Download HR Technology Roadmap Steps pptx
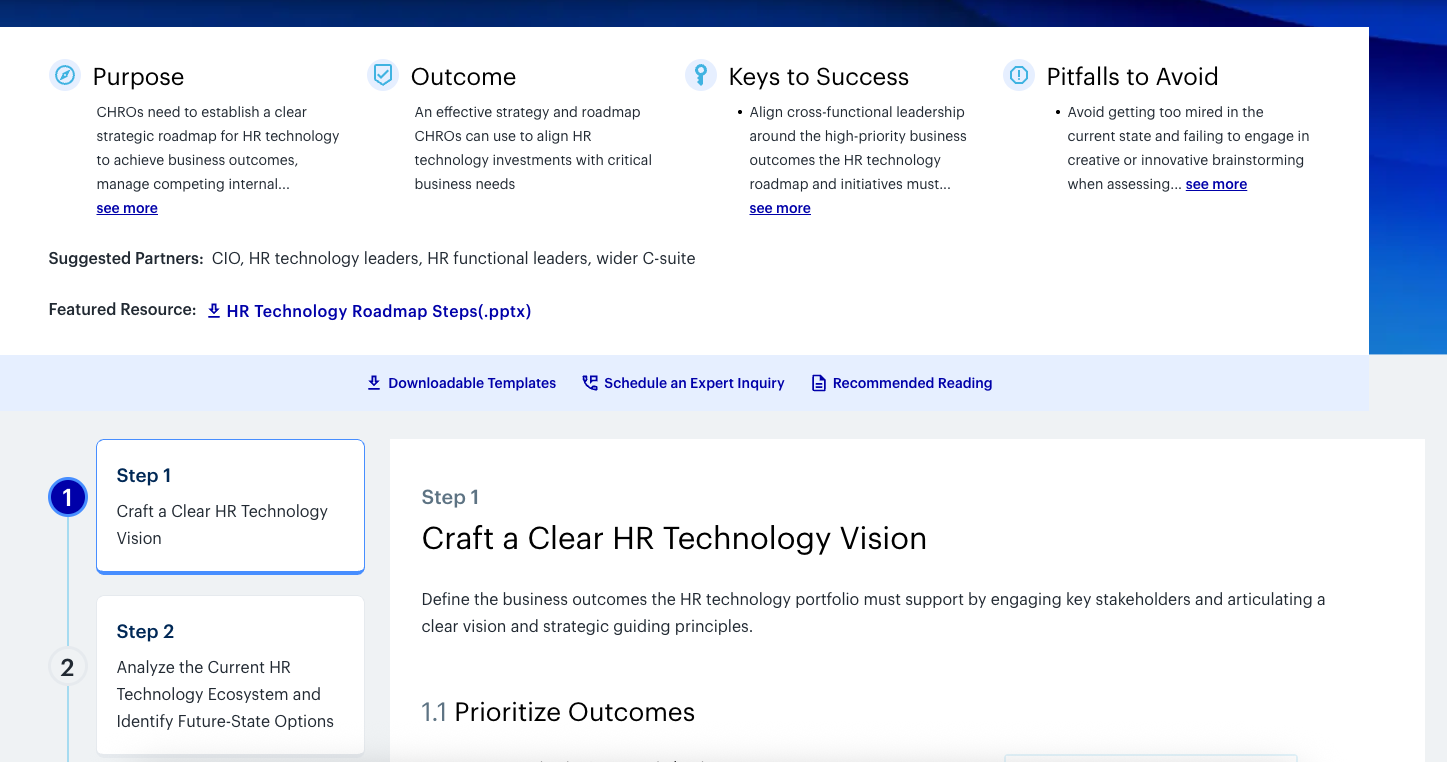 (378, 311)
